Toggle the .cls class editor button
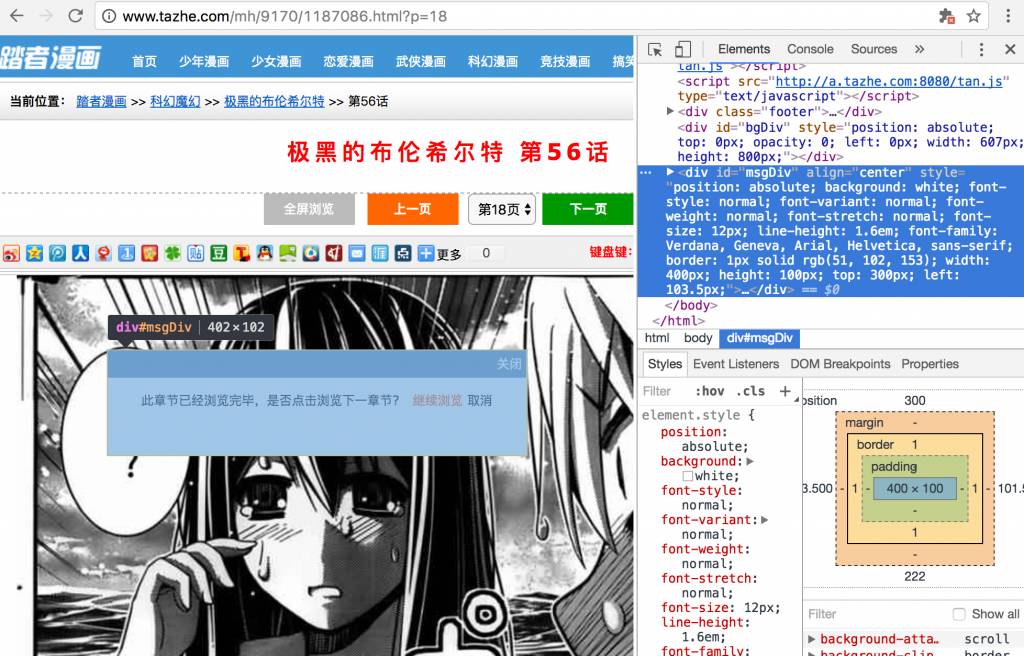The image size is (1024, 656). pyautogui.click(x=750, y=391)
